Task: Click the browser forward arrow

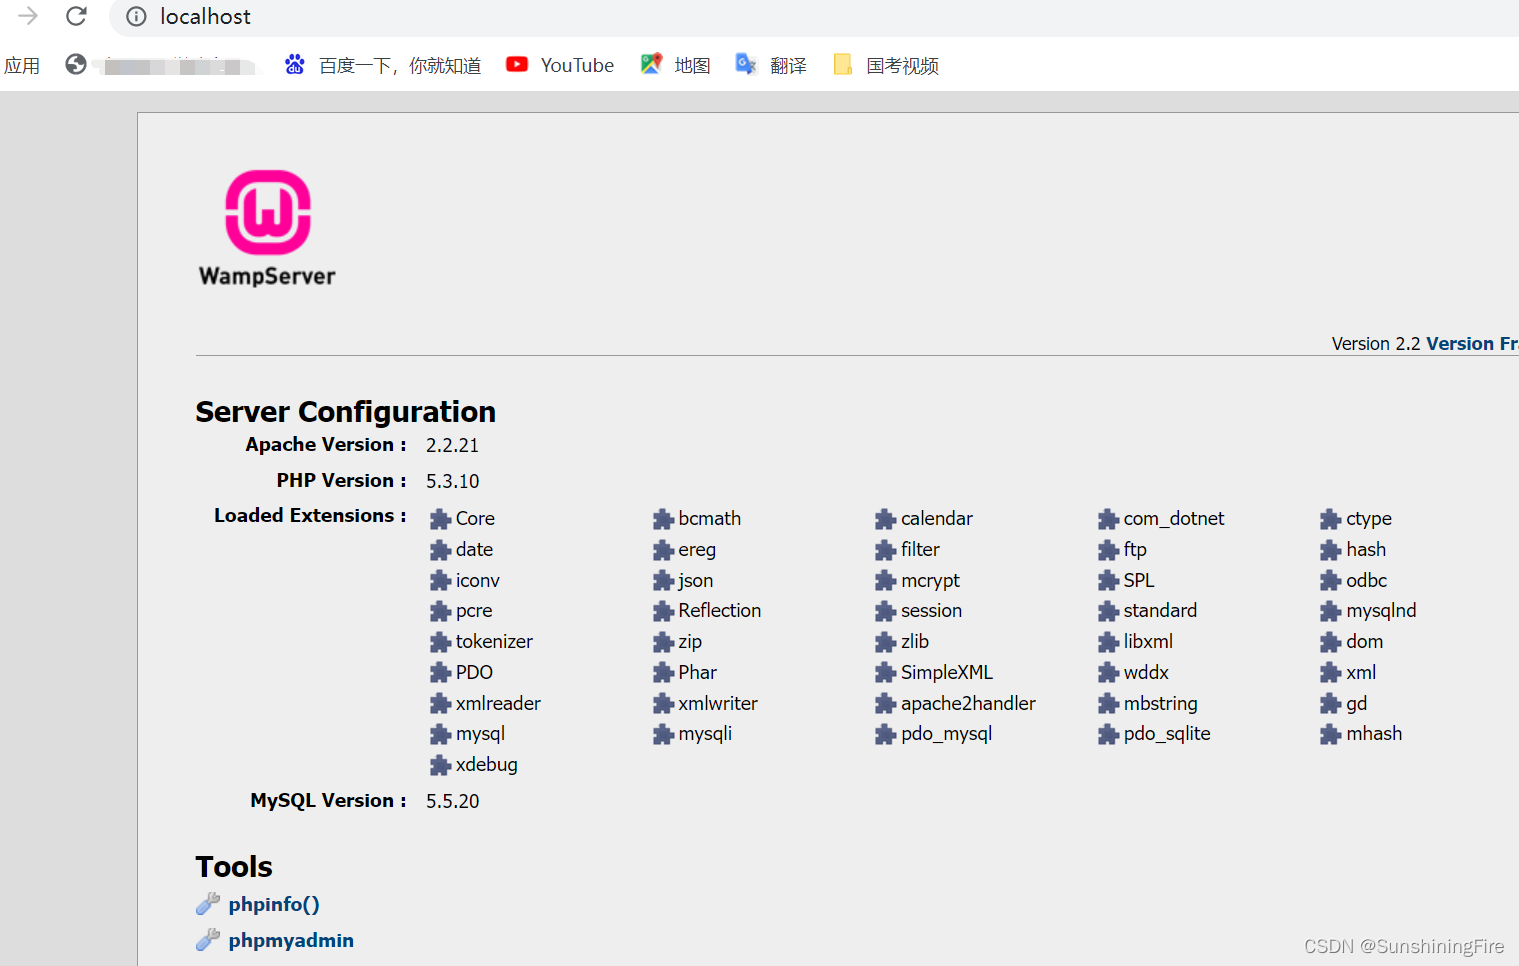Action: point(28,16)
